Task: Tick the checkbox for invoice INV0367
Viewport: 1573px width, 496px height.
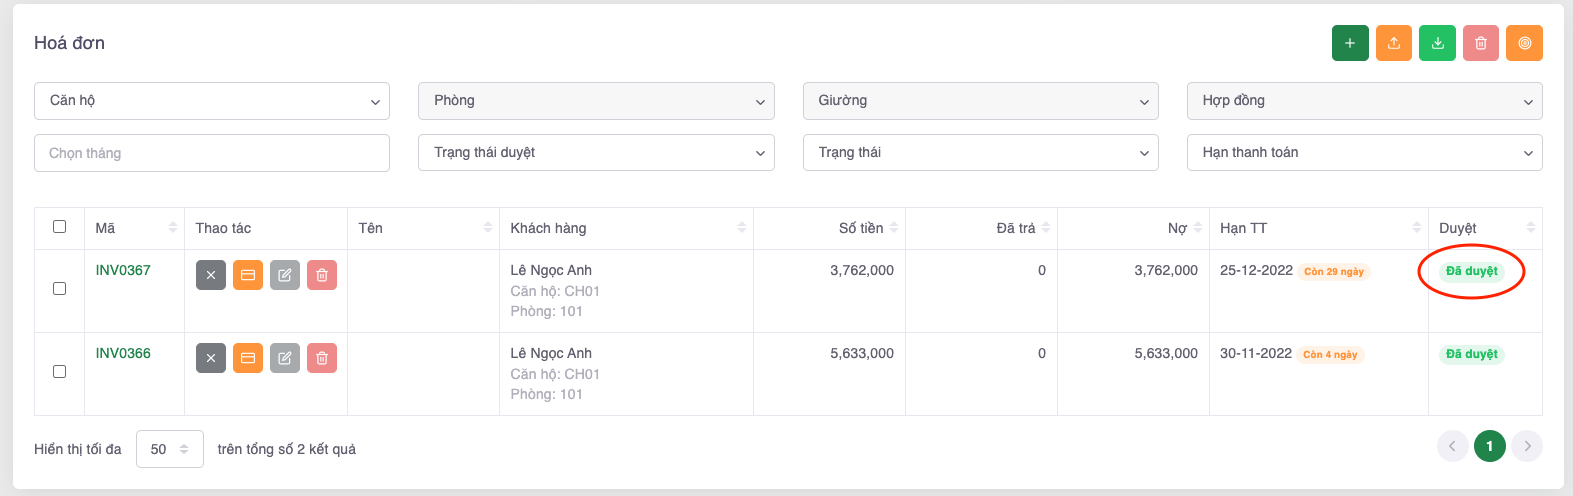Action: [60, 288]
